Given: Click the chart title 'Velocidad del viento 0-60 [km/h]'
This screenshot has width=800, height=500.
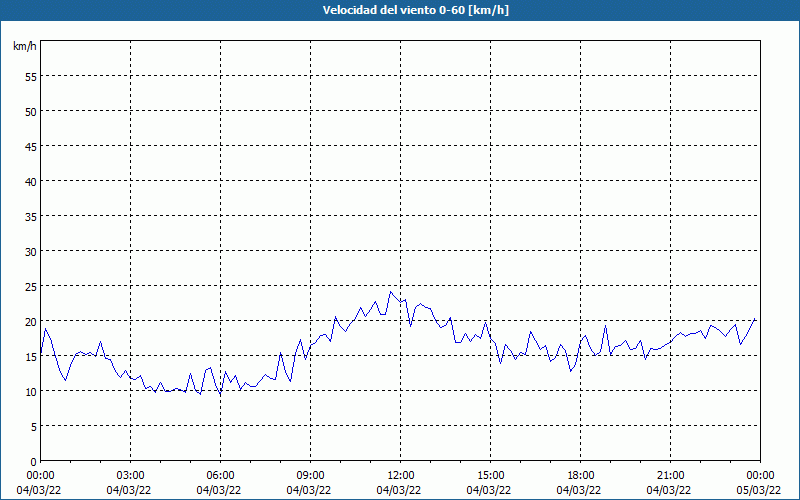Looking at the screenshot, I should point(415,10).
